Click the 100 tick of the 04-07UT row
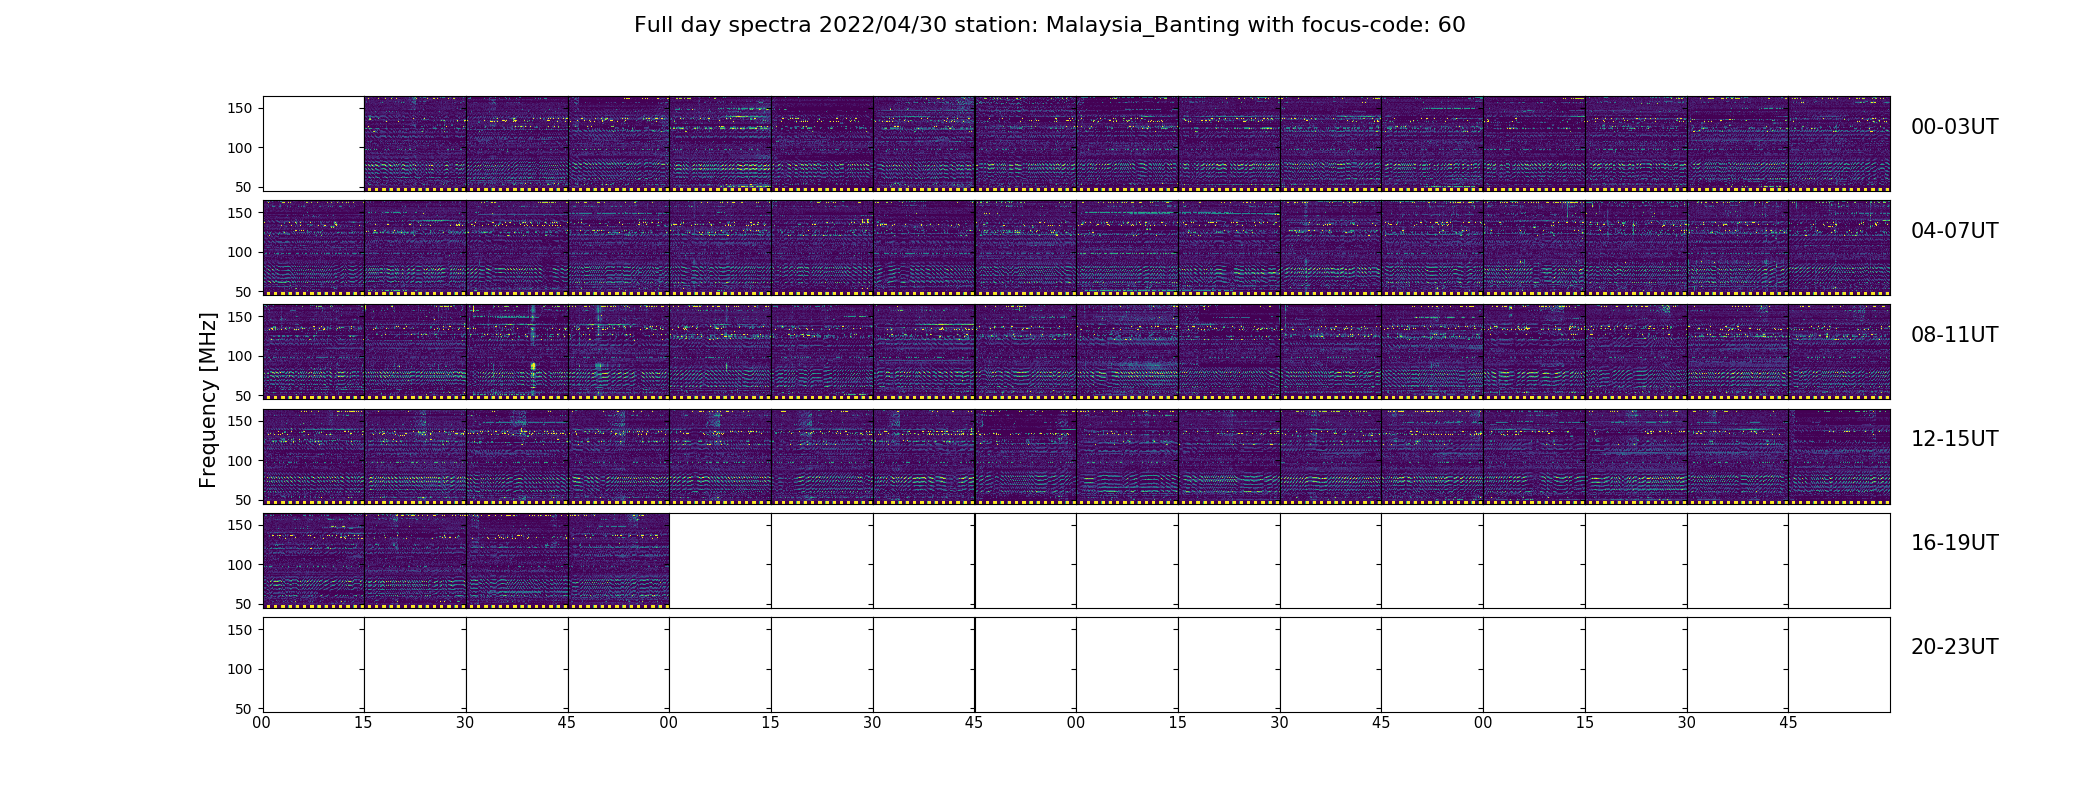This screenshot has height=800, width=2100. pos(240,252)
